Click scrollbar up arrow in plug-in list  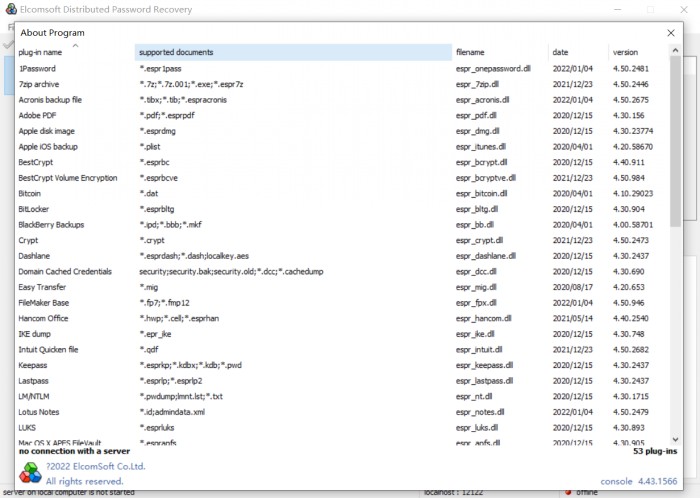click(x=675, y=50)
